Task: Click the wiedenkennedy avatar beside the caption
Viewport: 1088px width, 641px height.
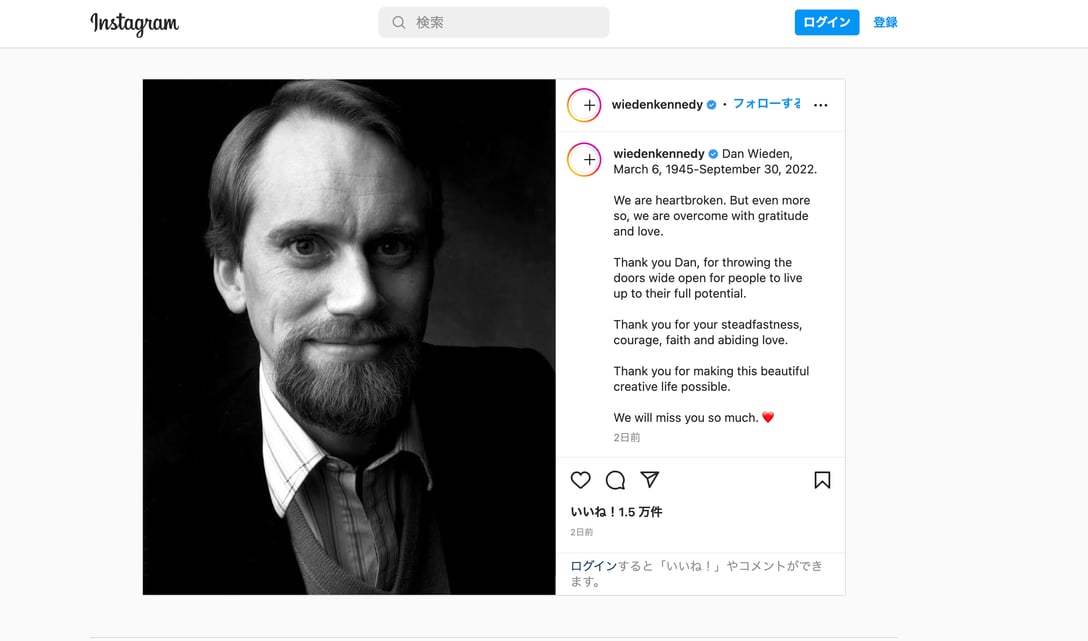Action: pyautogui.click(x=584, y=160)
